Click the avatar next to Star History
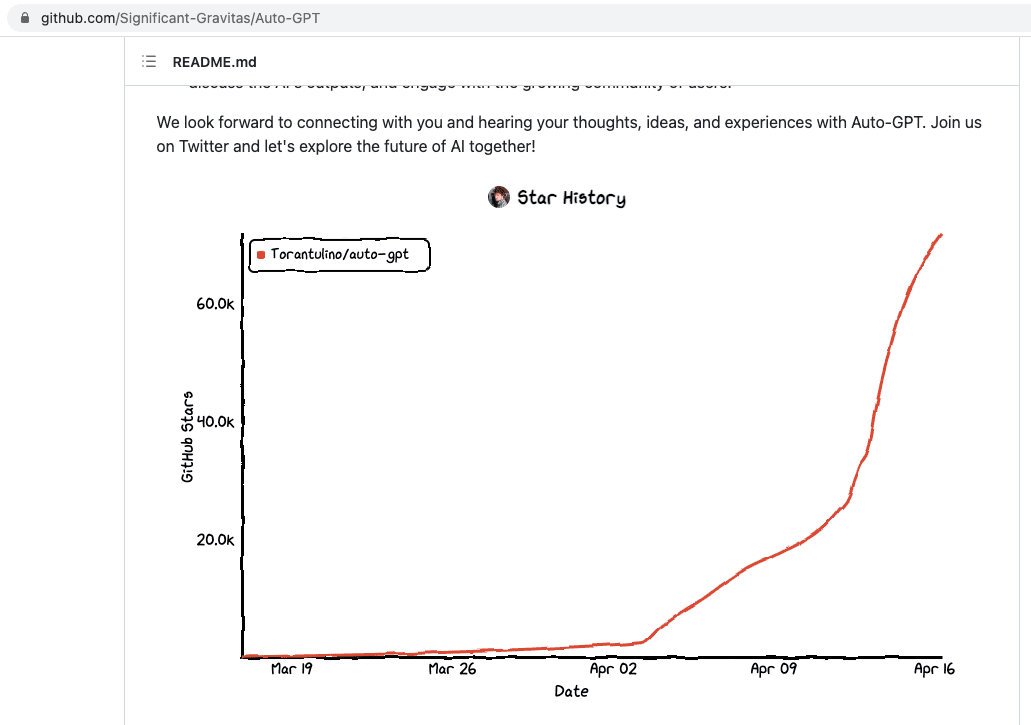The width and height of the screenshot is (1031, 725). tap(499, 197)
